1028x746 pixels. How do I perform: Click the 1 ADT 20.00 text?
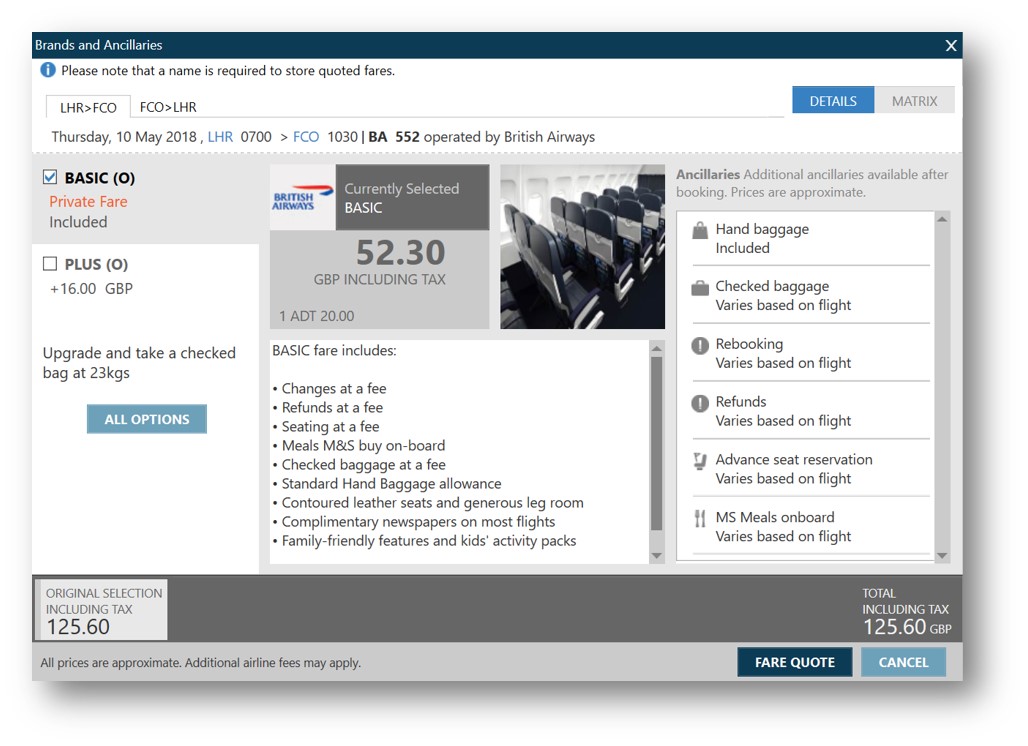[317, 316]
